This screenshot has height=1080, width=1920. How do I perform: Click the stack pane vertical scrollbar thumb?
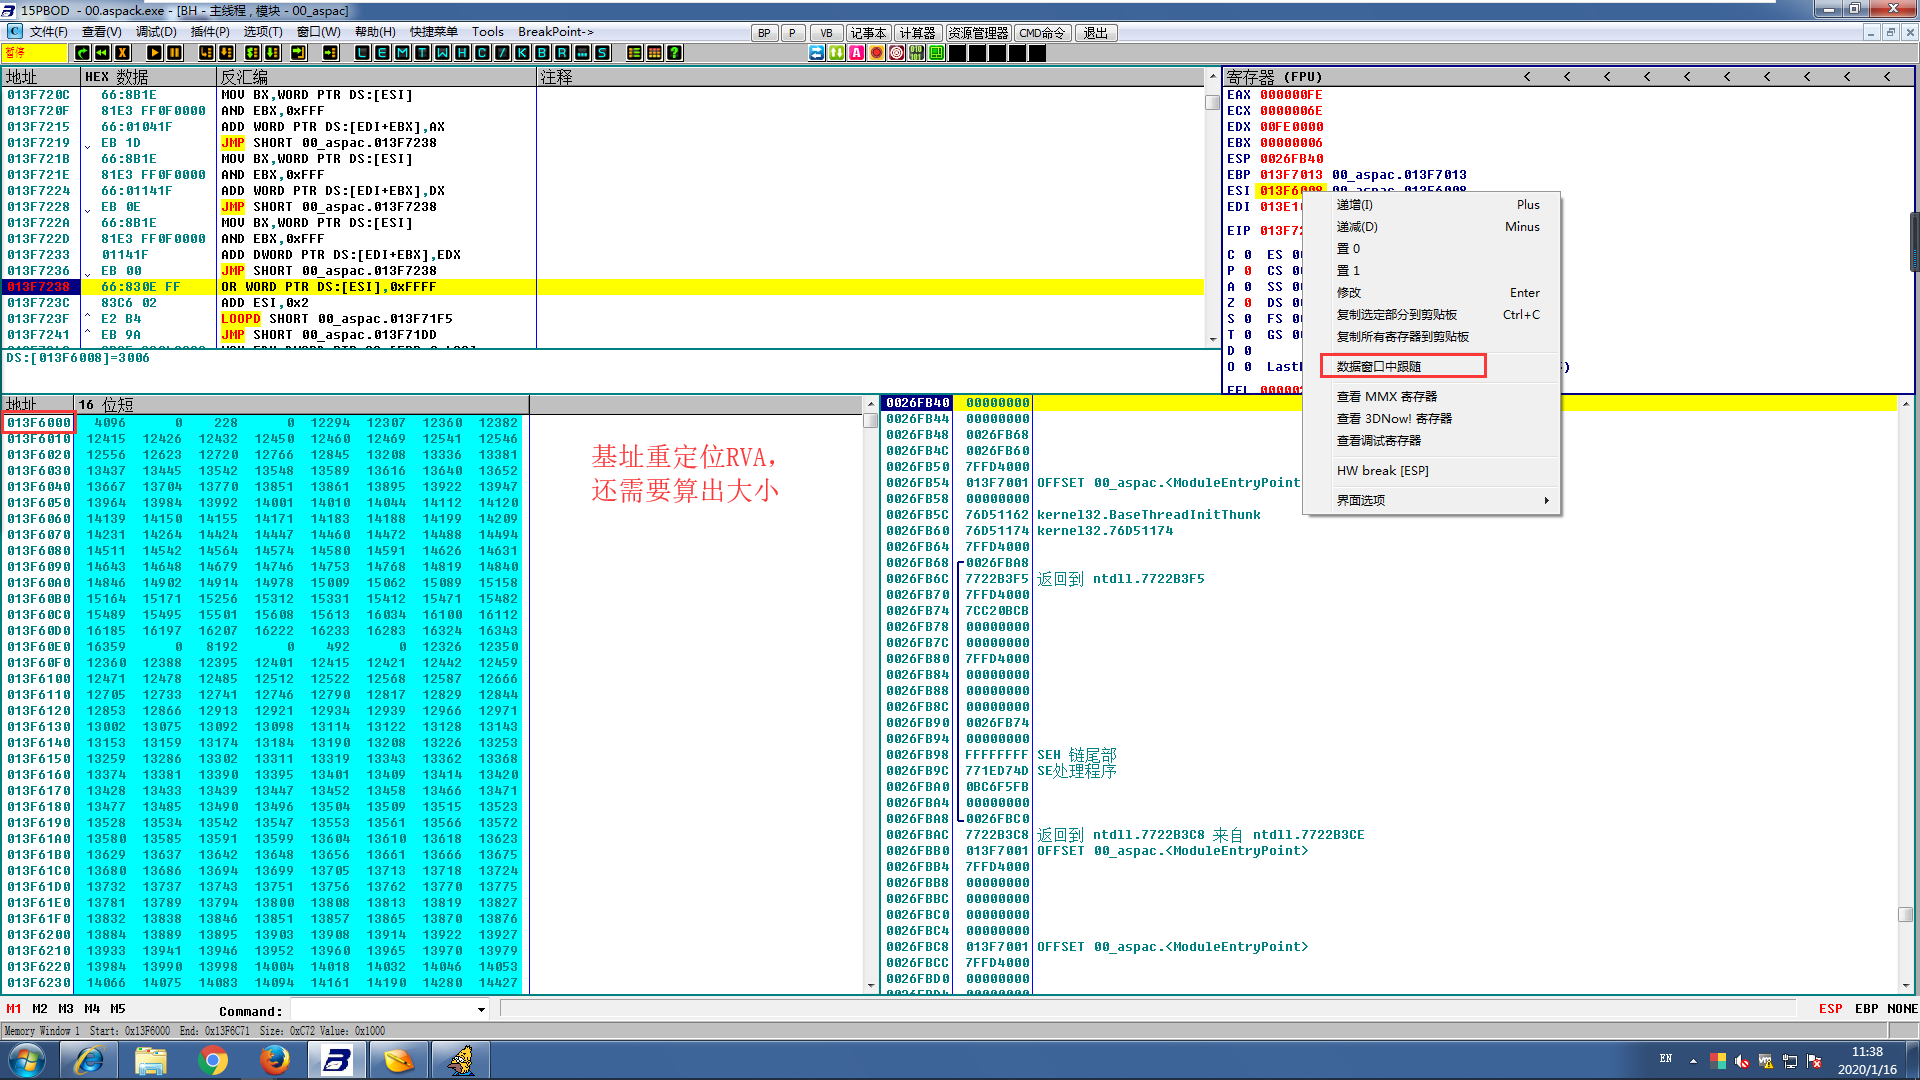click(1905, 914)
